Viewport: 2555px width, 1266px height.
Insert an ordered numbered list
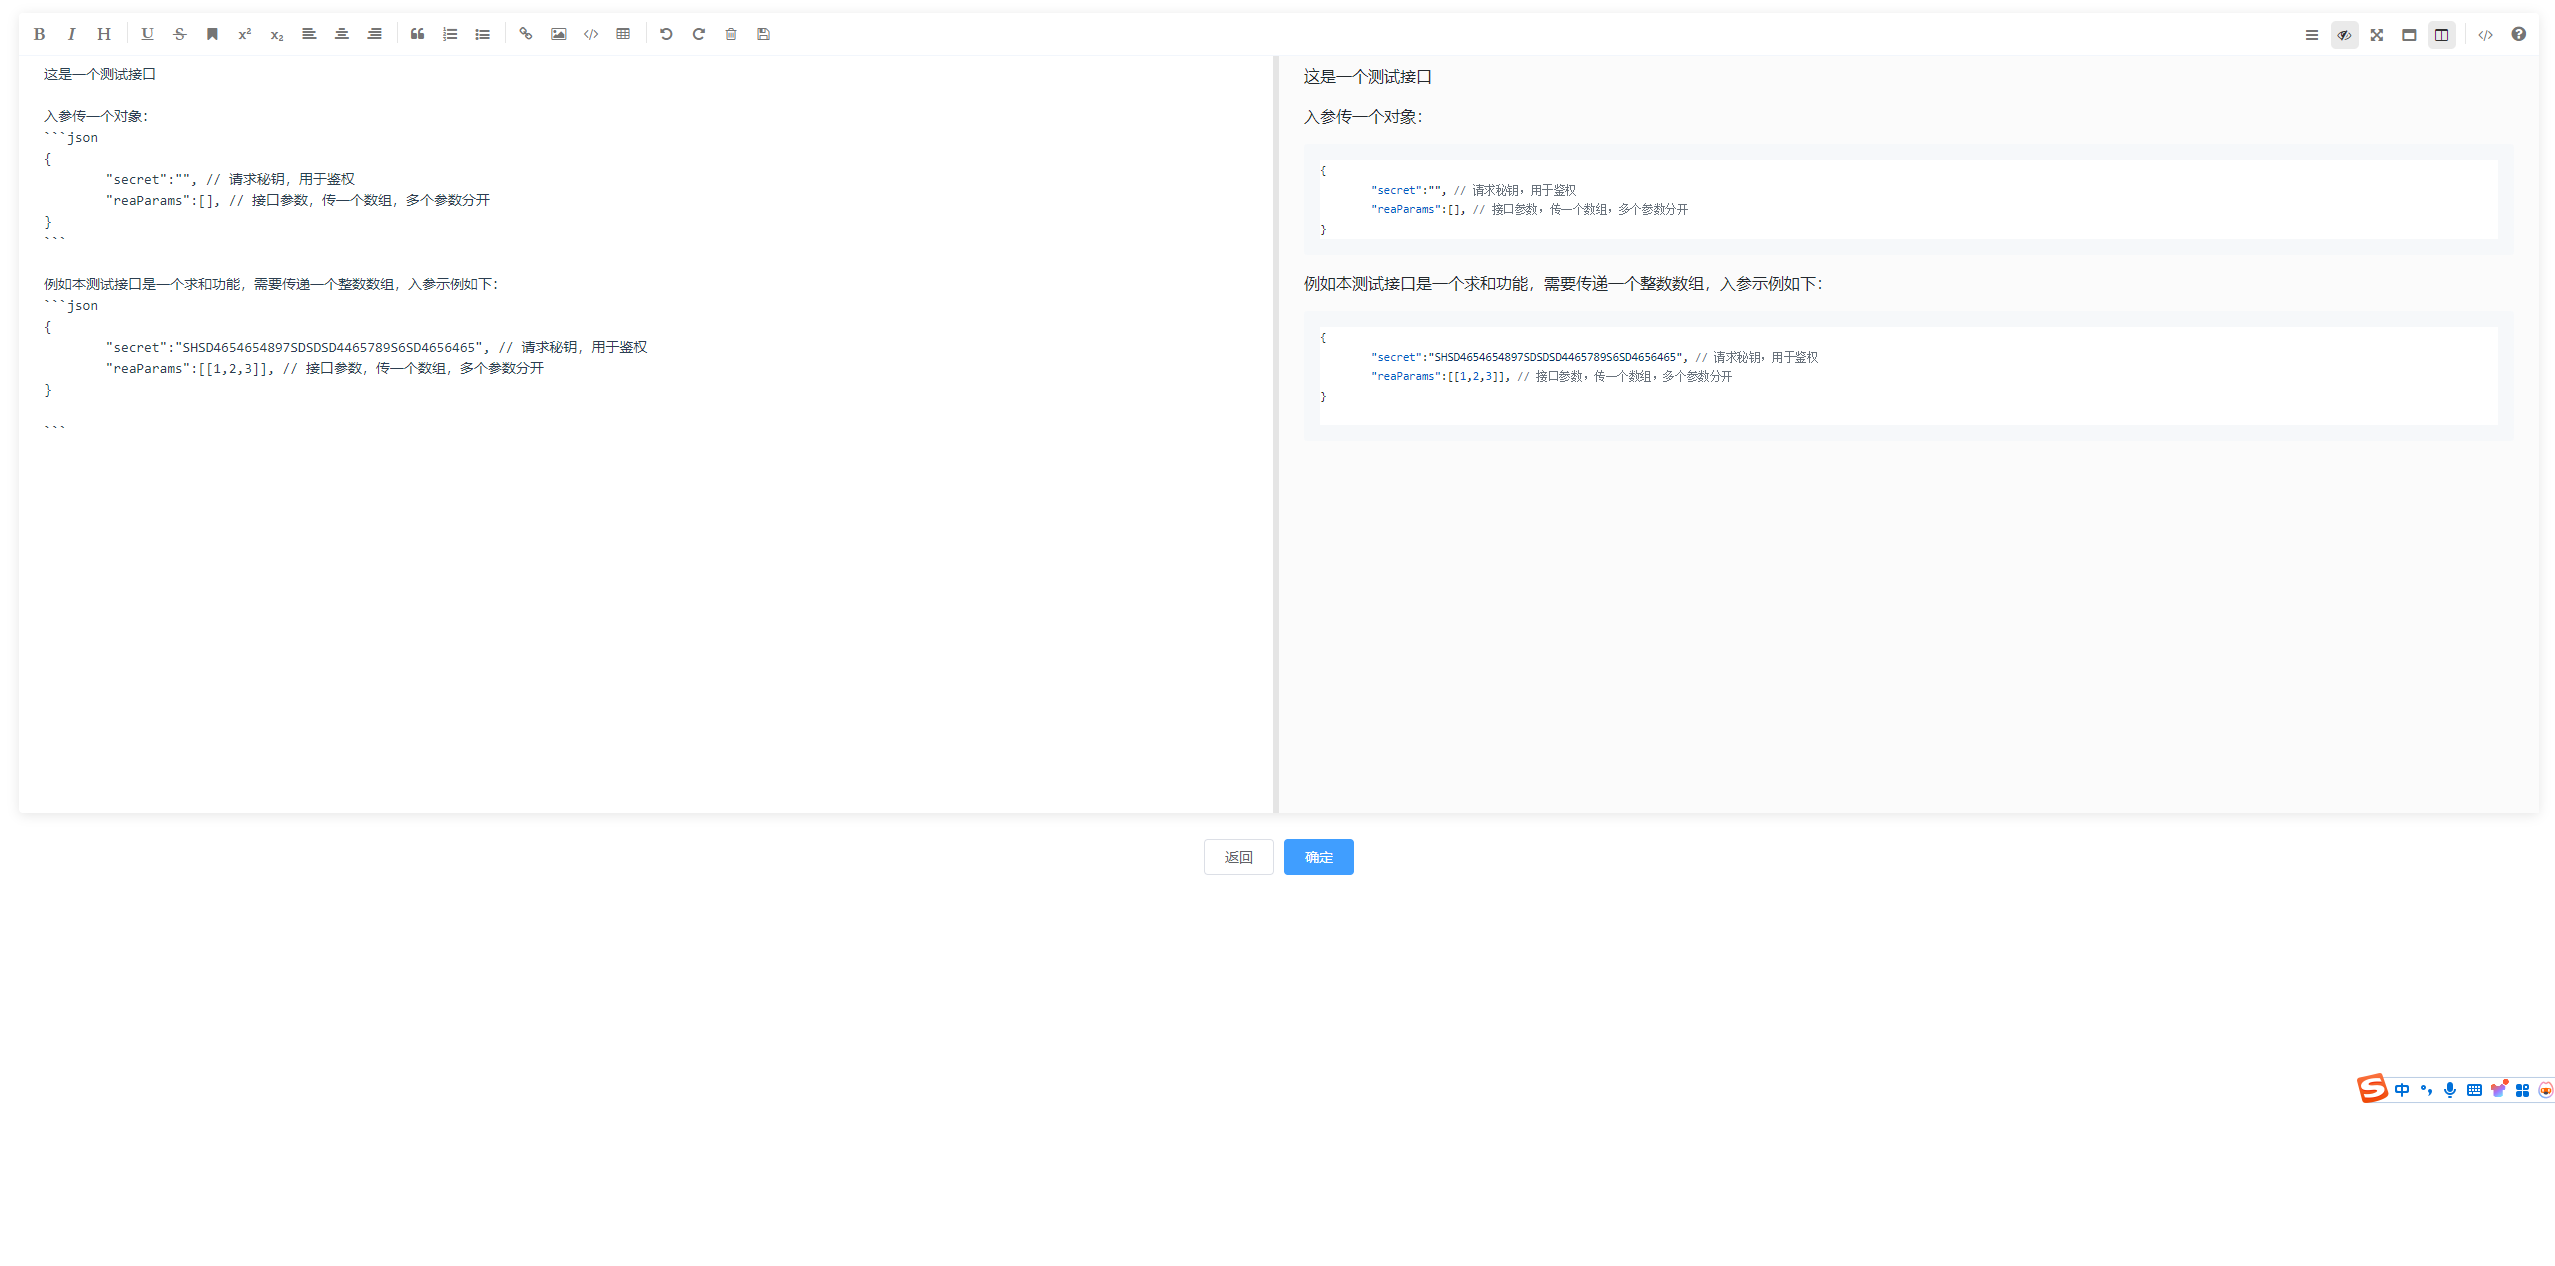coord(450,34)
